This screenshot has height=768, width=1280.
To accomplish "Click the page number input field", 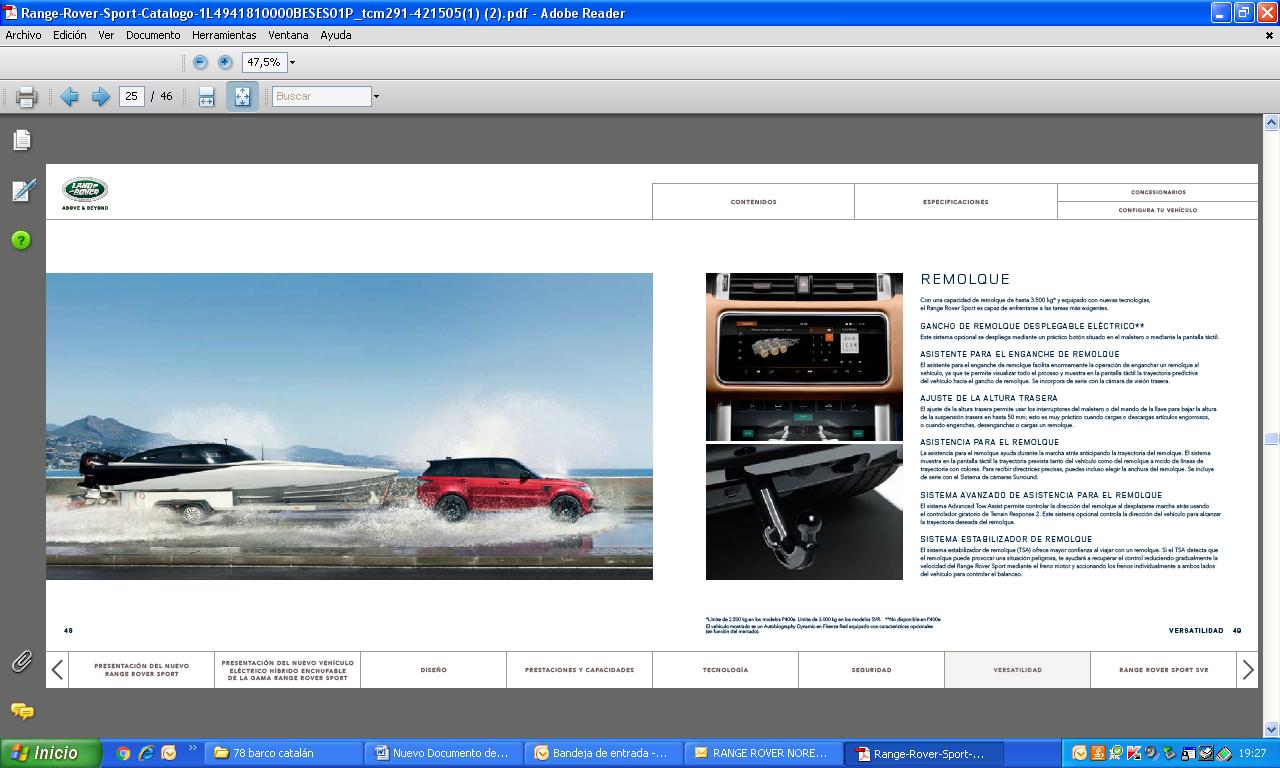I will (131, 97).
